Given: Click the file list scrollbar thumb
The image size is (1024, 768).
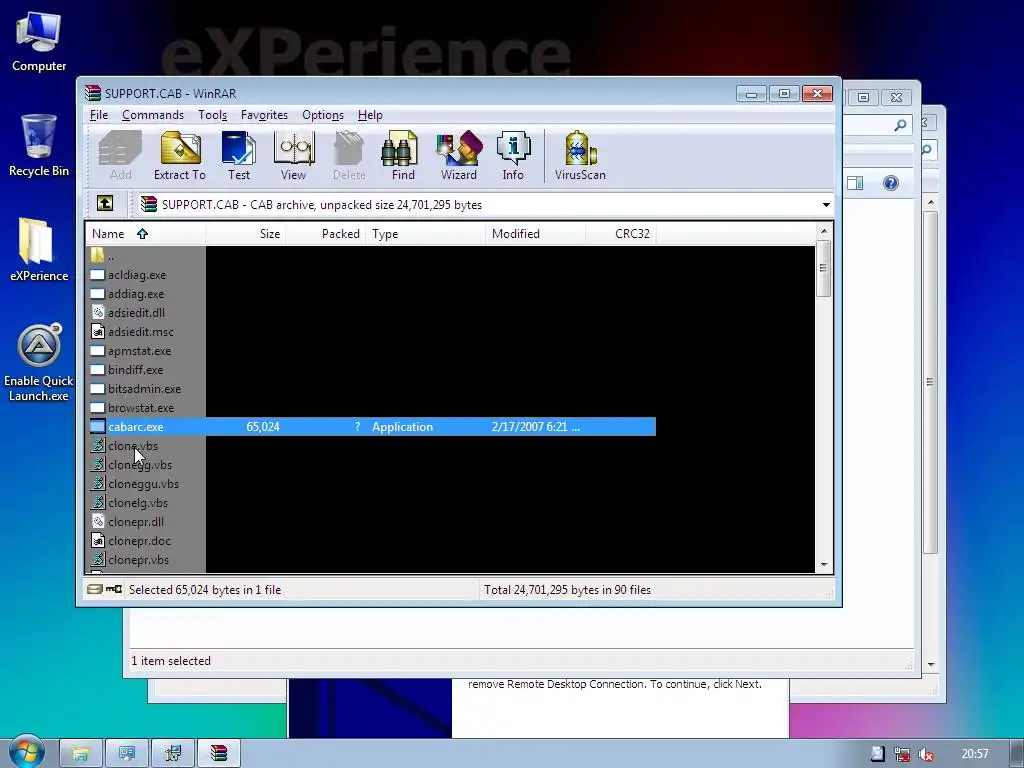Looking at the screenshot, I should [x=824, y=268].
